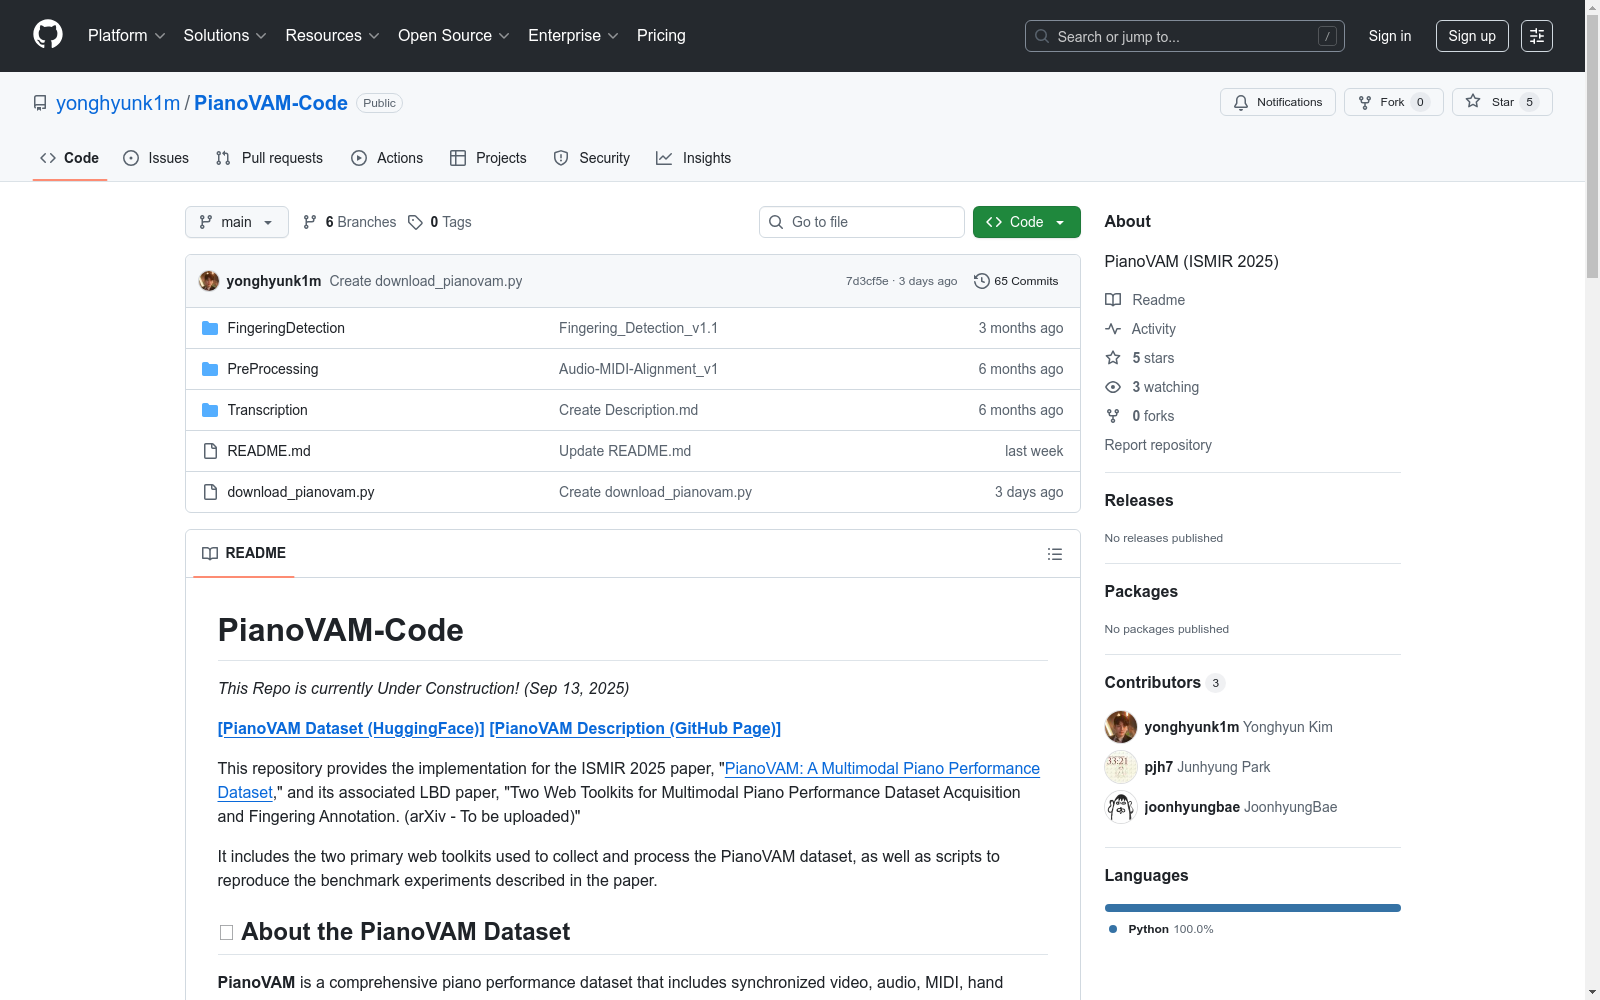Click Report repository link

click(1158, 445)
